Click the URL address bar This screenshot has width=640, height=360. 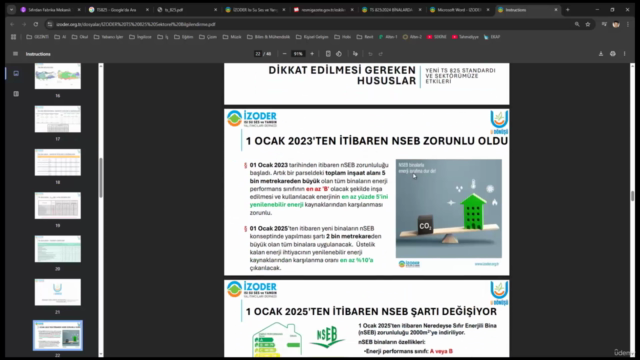click(310, 24)
